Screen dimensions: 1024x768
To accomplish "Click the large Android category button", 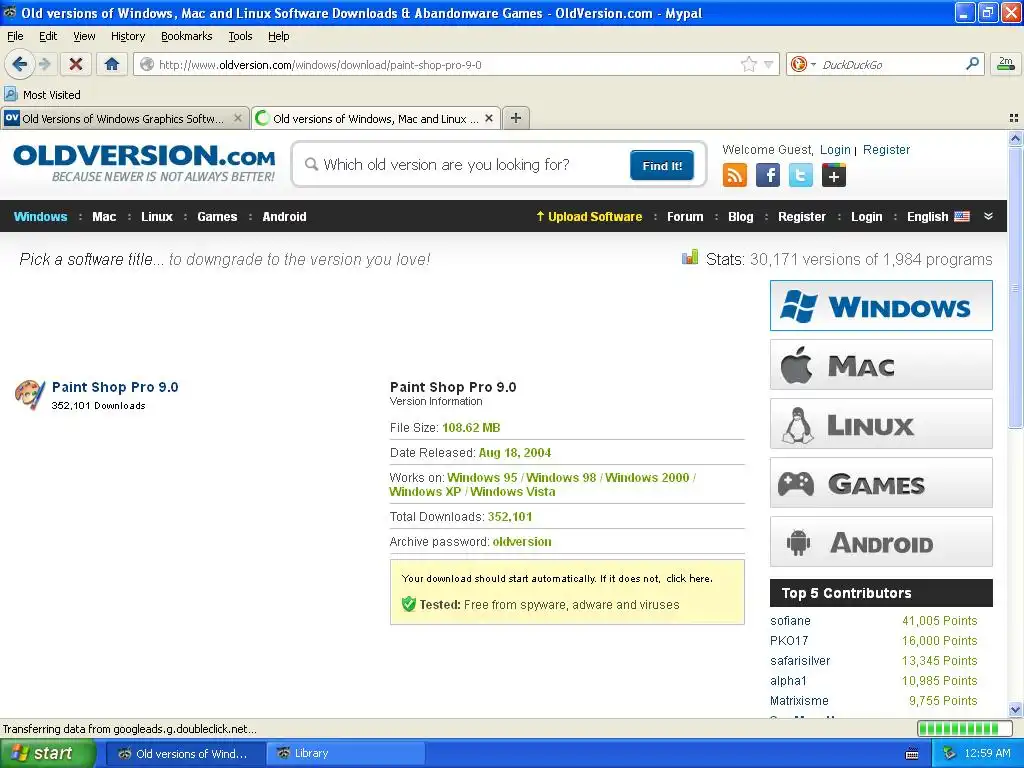I will coord(881,541).
